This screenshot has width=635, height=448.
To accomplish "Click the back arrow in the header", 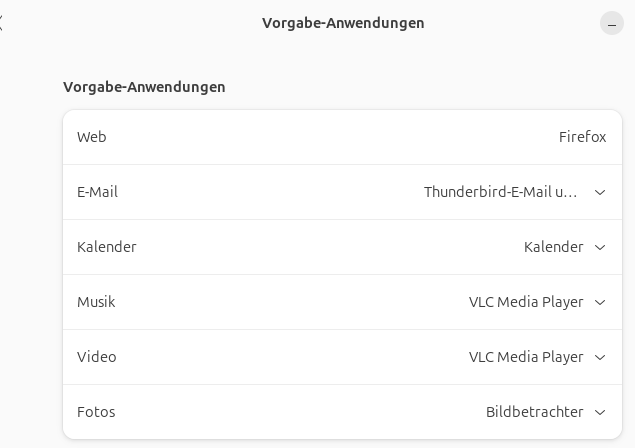I will 3,23.
